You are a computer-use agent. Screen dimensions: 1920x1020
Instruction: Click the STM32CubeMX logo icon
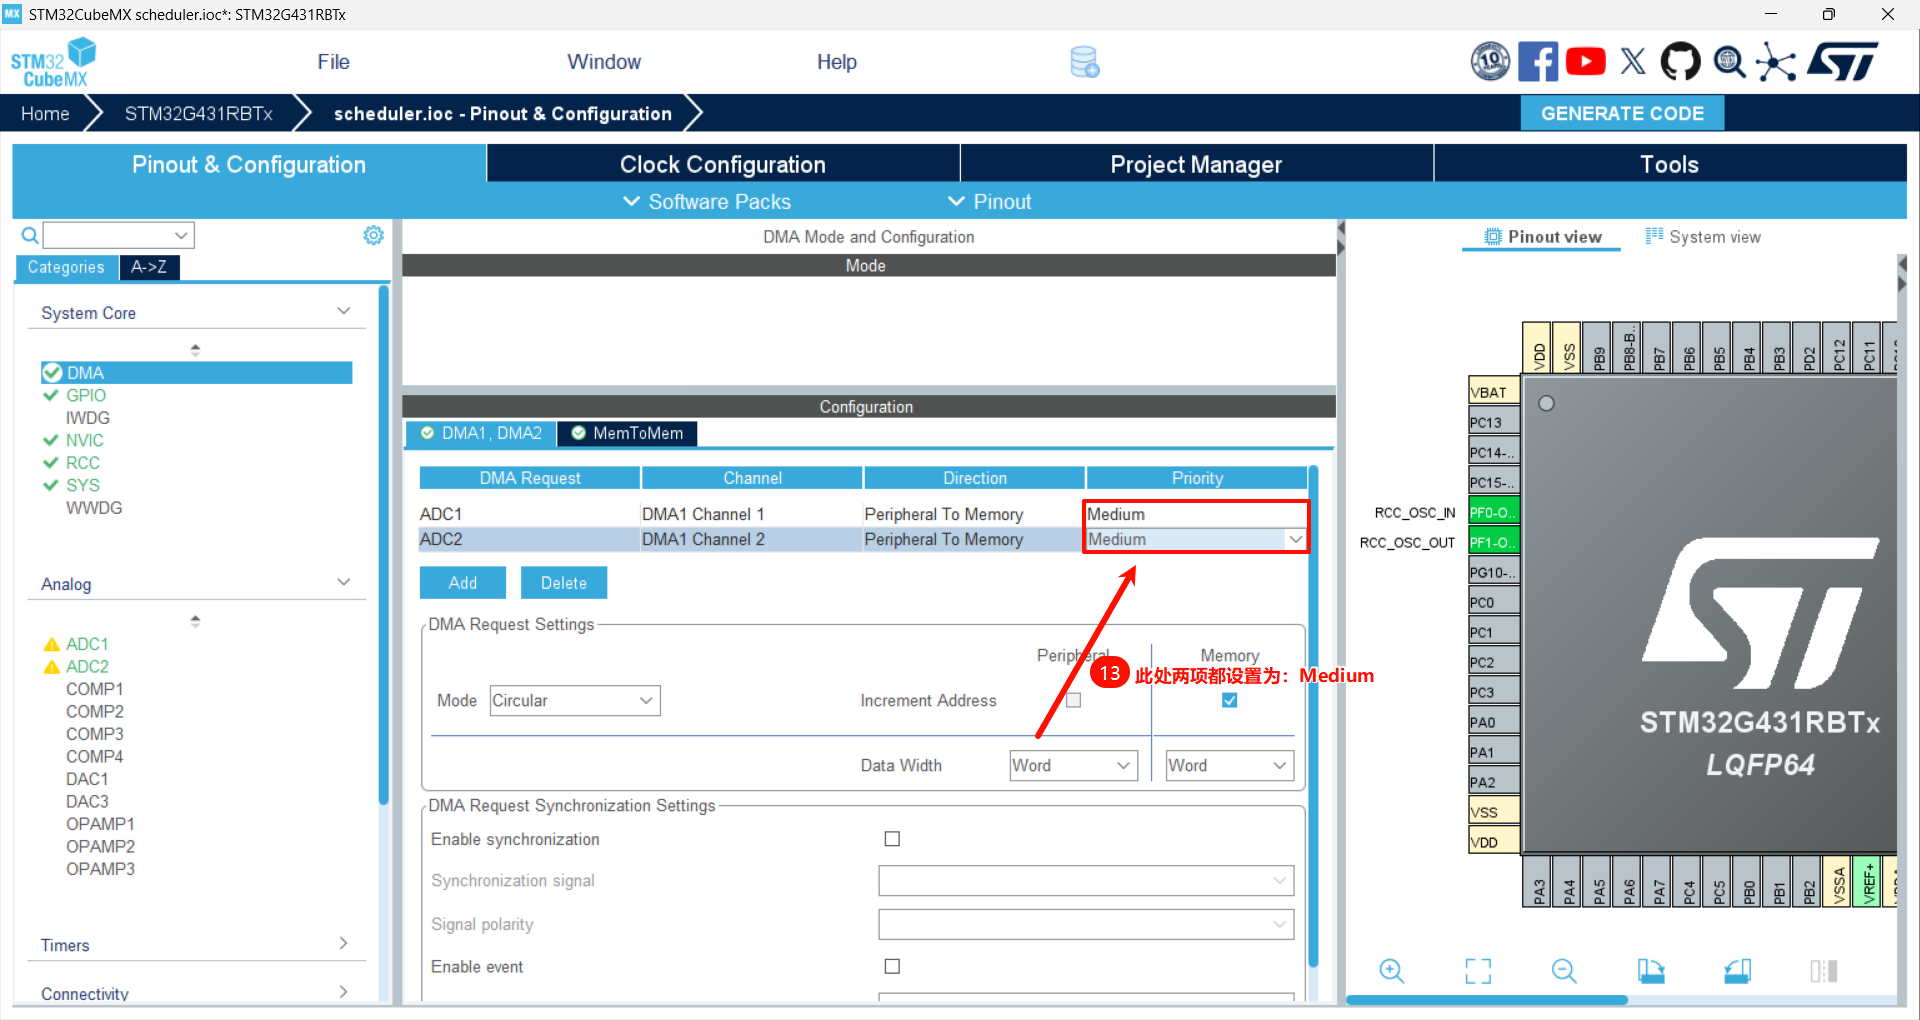(54, 62)
